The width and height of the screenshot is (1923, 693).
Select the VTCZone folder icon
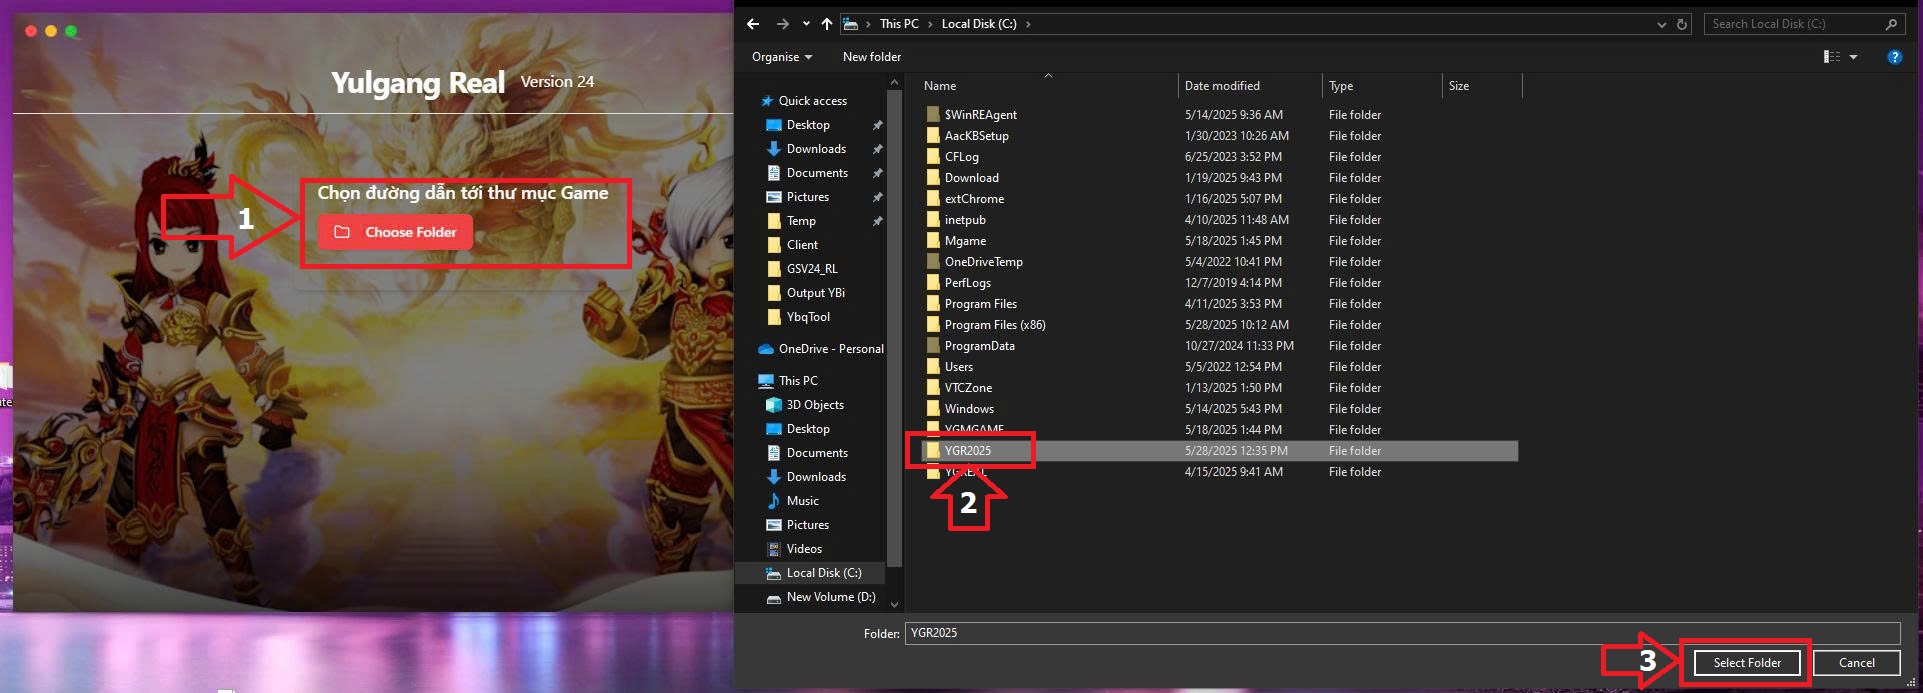tap(933, 388)
